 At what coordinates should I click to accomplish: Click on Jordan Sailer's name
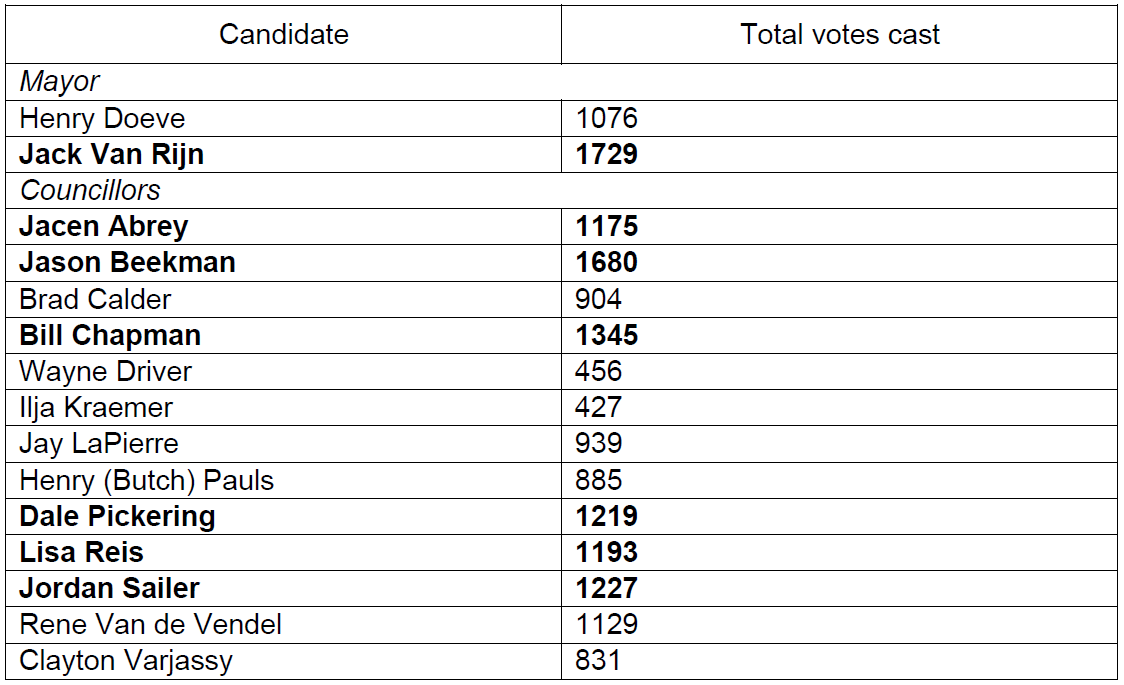(x=109, y=589)
